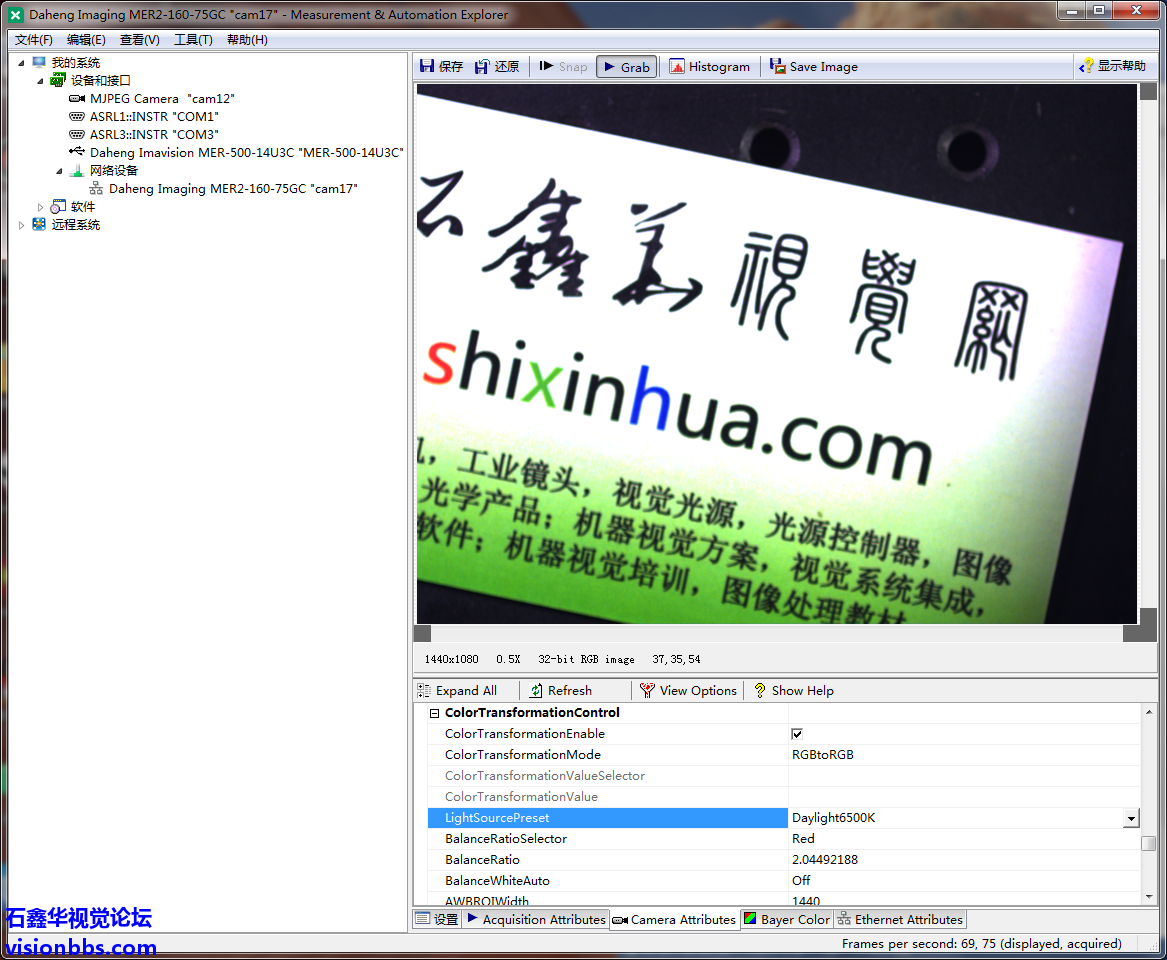Click the 我的系统 computer icon
This screenshot has width=1167, height=960.
tap(39, 63)
